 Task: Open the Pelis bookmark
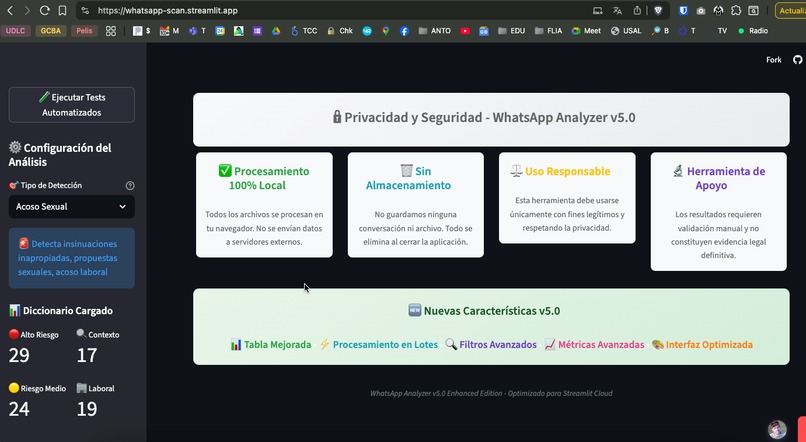pos(84,31)
